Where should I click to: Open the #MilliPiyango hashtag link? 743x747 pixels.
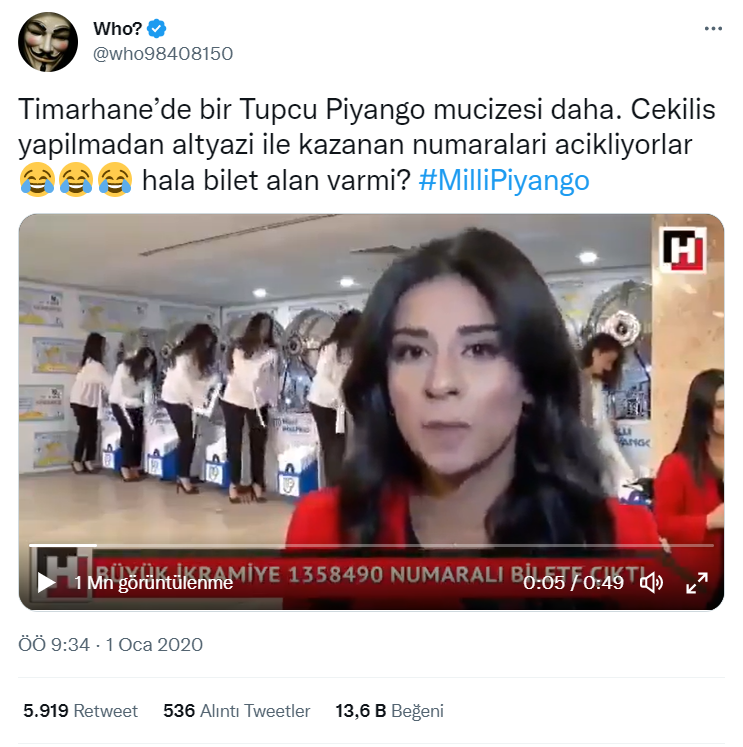pos(504,181)
